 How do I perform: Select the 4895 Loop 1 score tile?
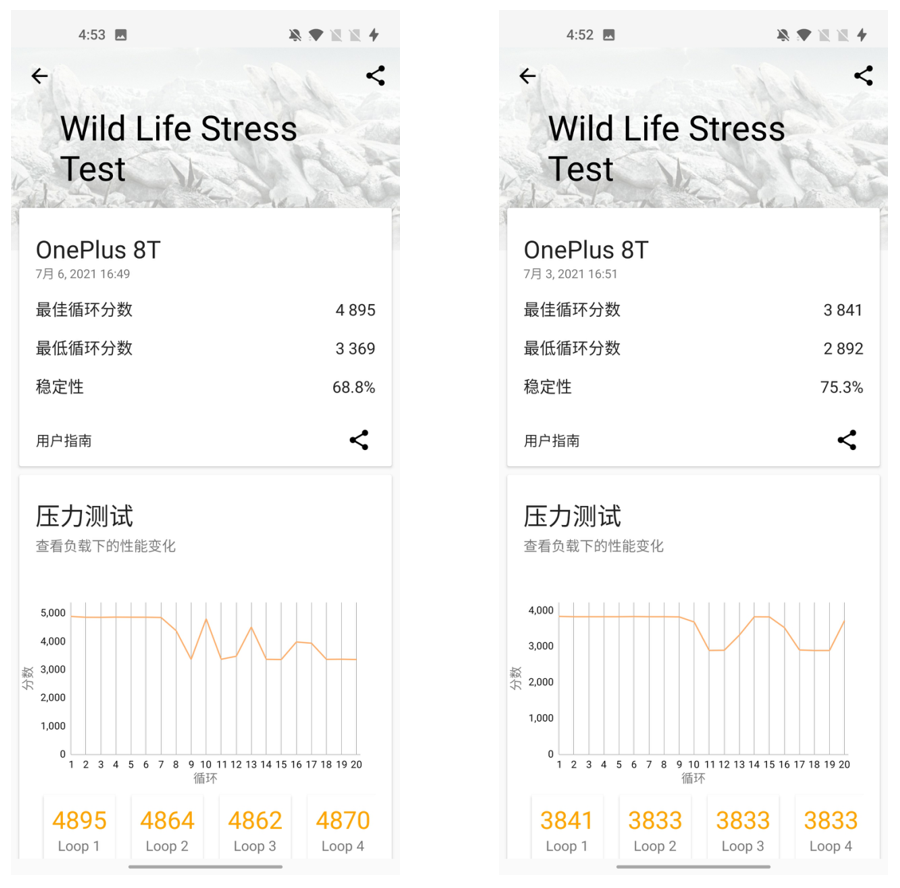pos(80,829)
